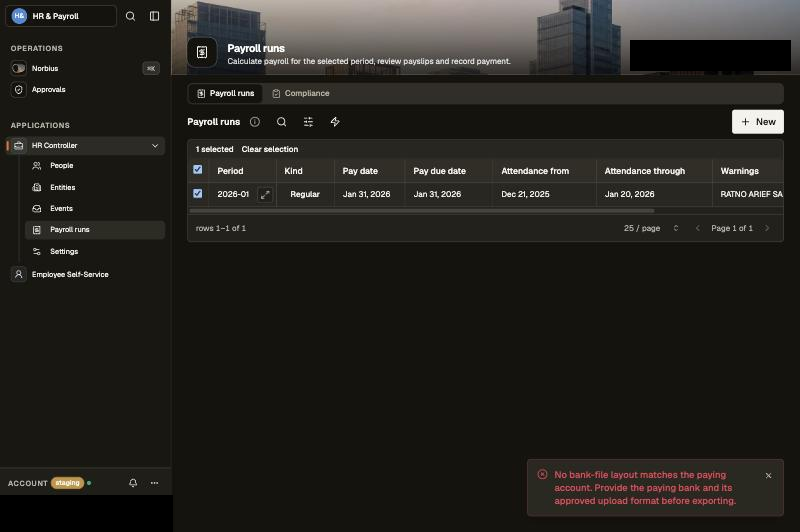Click the Employee Self-Service person icon
Viewport: 800px width, 532px height.
19,274
